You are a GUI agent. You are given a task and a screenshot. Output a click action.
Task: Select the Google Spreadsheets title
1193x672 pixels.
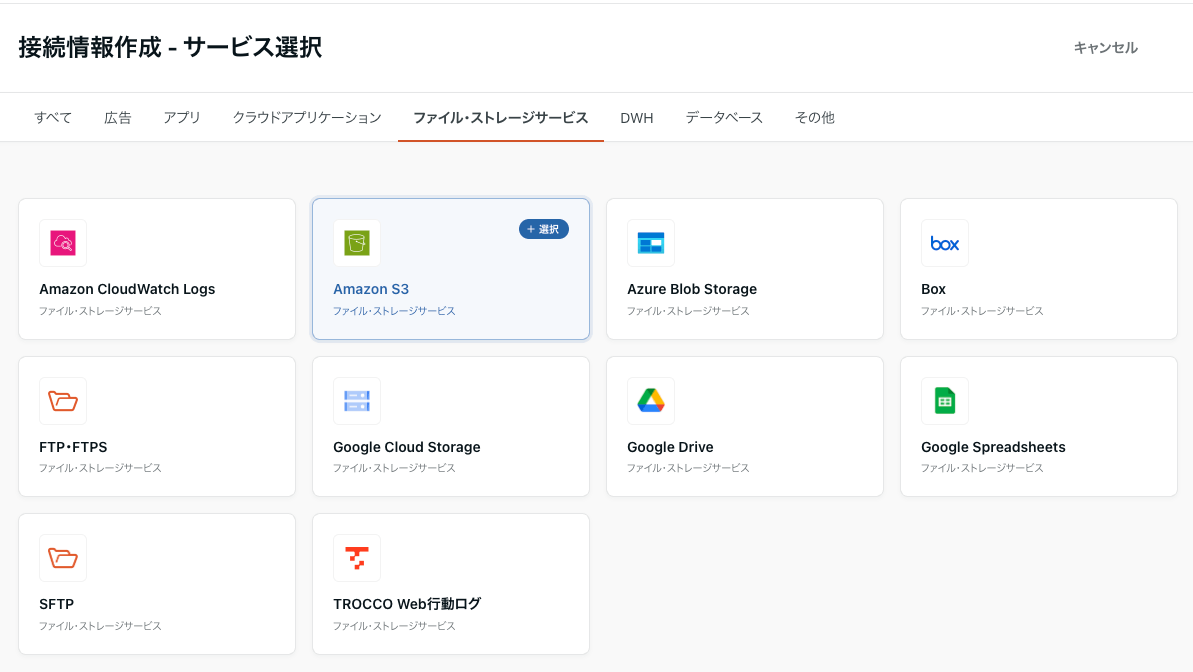[x=994, y=447]
